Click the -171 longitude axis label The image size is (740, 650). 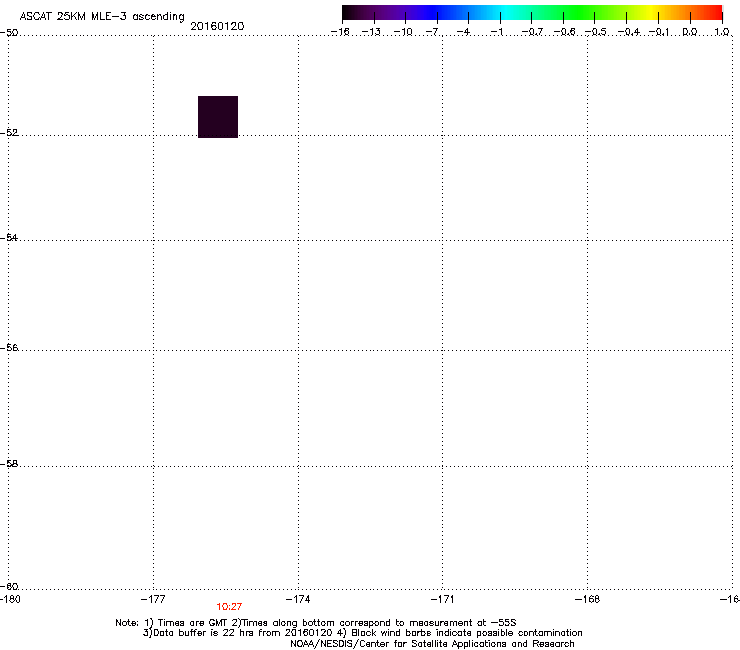(x=443, y=599)
